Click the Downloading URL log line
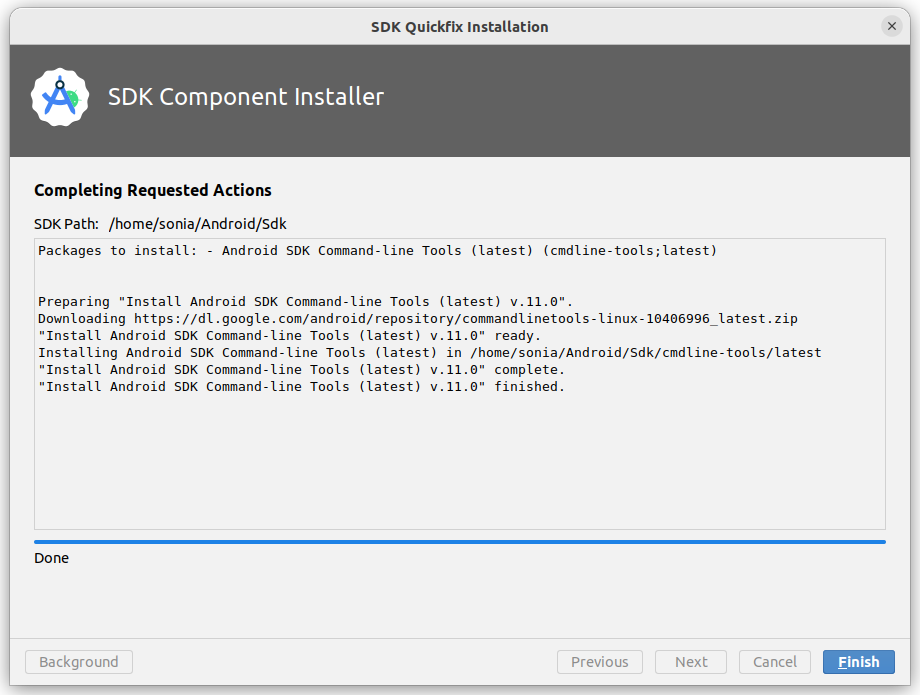Image resolution: width=920 pixels, height=695 pixels. (418, 318)
